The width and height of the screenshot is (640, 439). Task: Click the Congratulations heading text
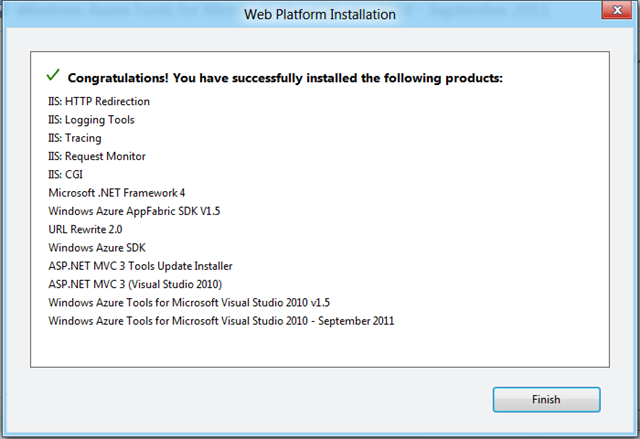(x=285, y=78)
